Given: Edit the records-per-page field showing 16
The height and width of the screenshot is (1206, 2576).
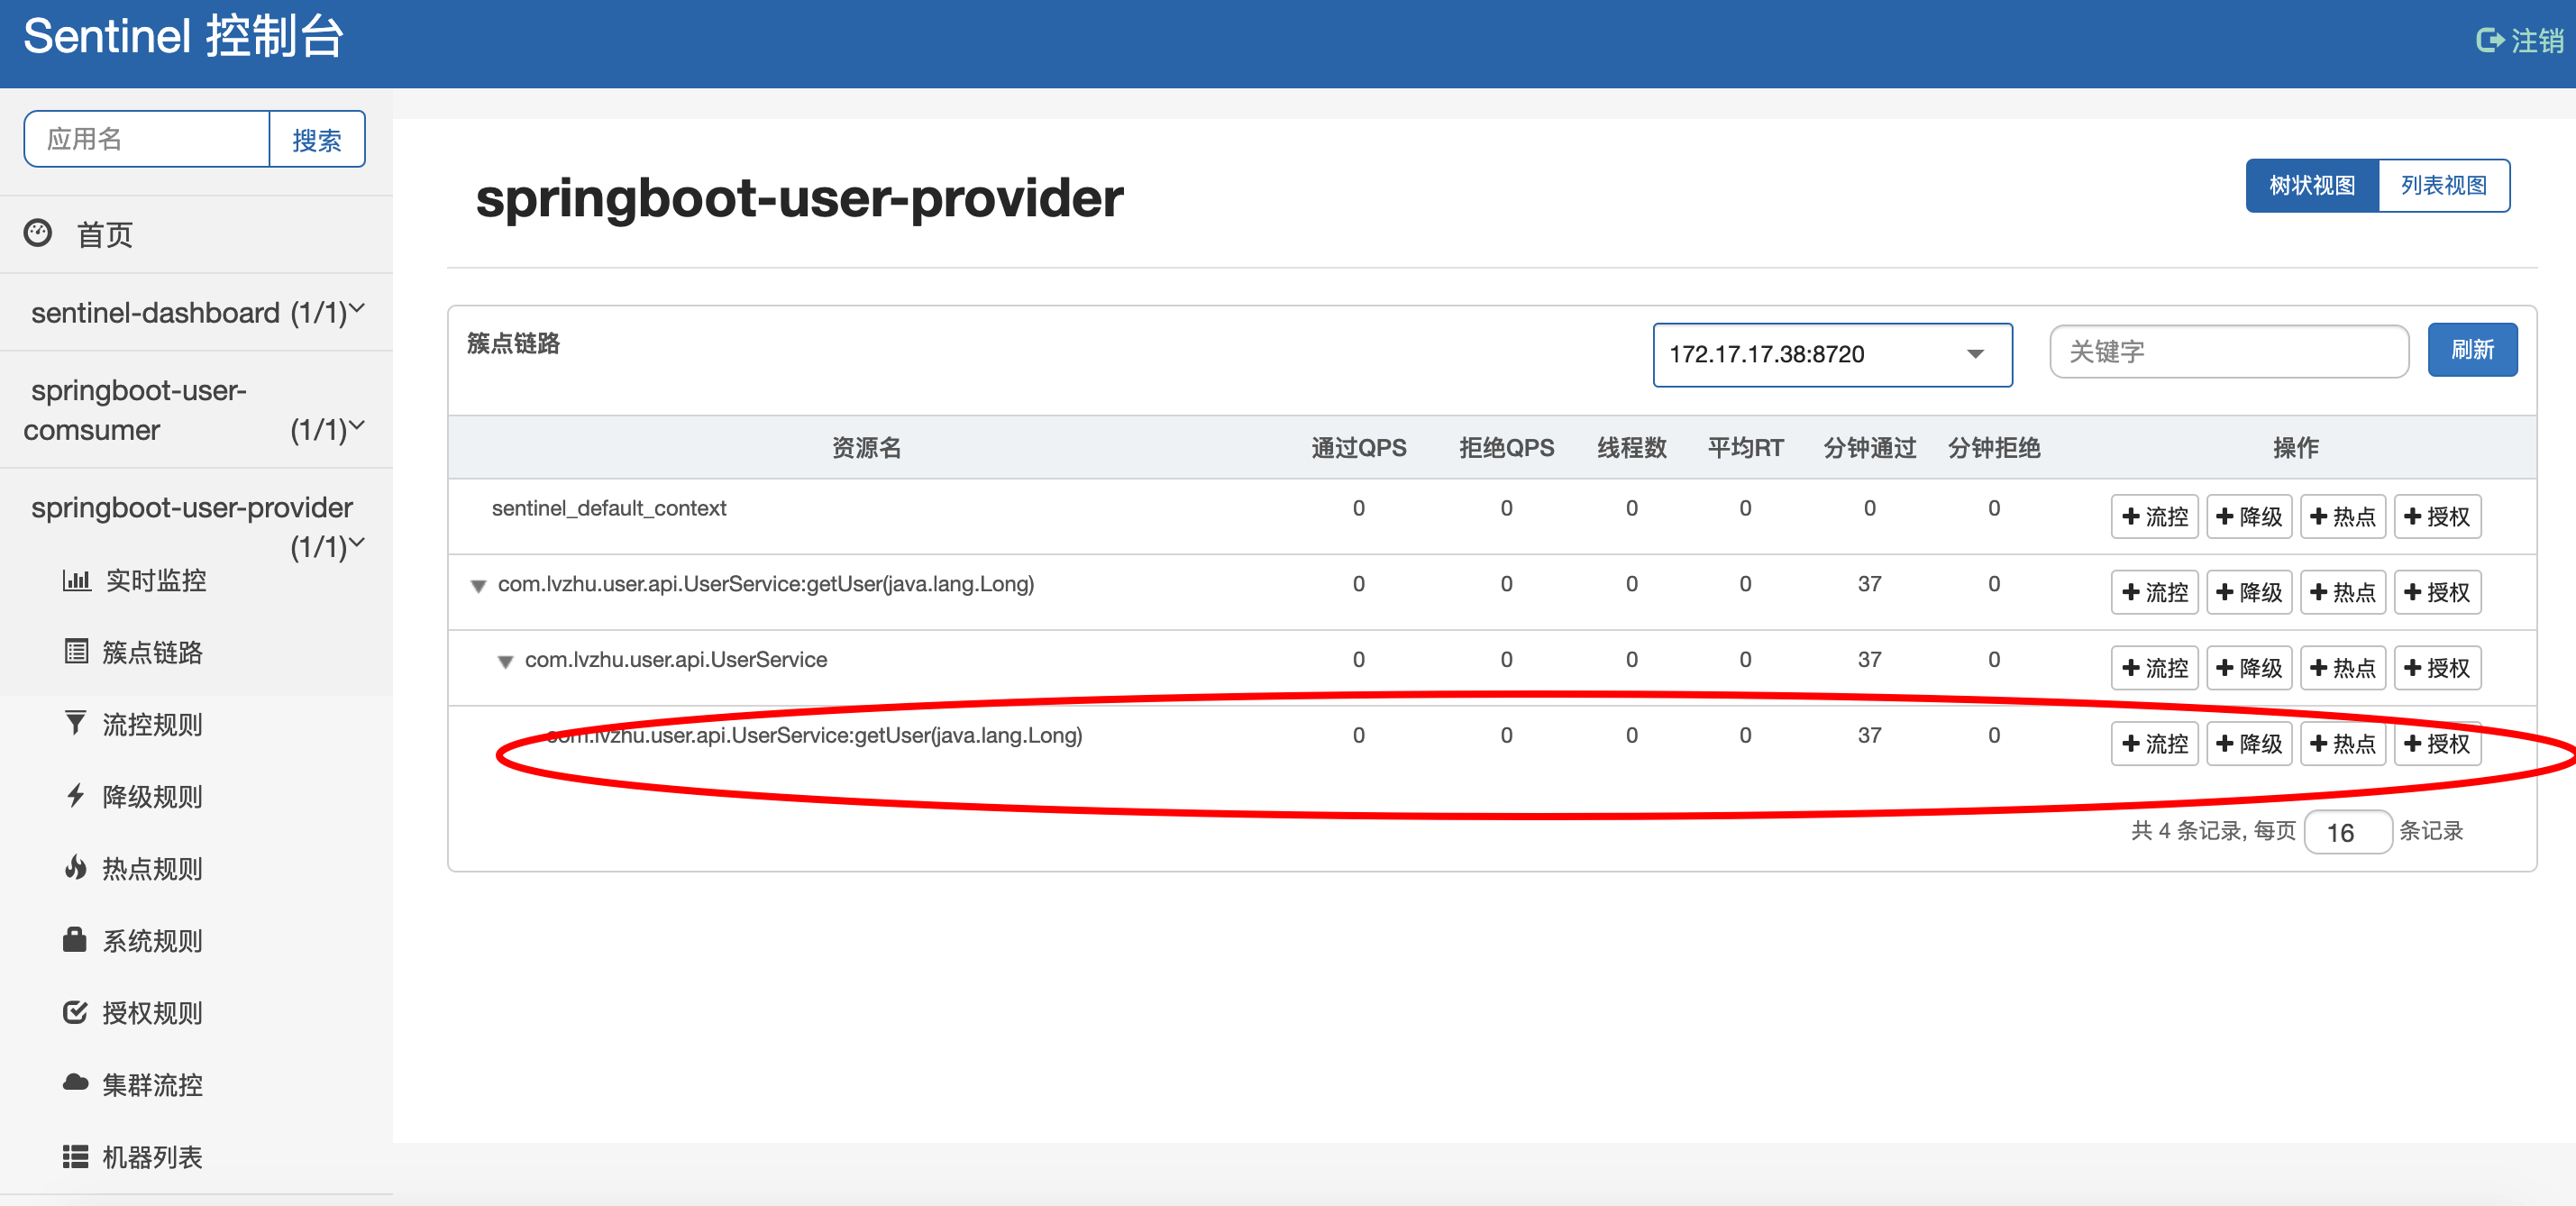Looking at the screenshot, I should [2348, 831].
